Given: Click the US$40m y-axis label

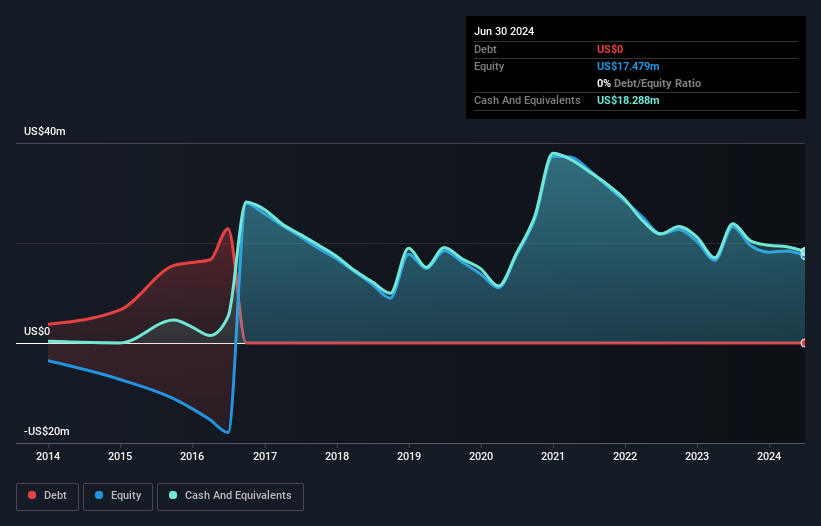Looking at the screenshot, I should (x=45, y=131).
